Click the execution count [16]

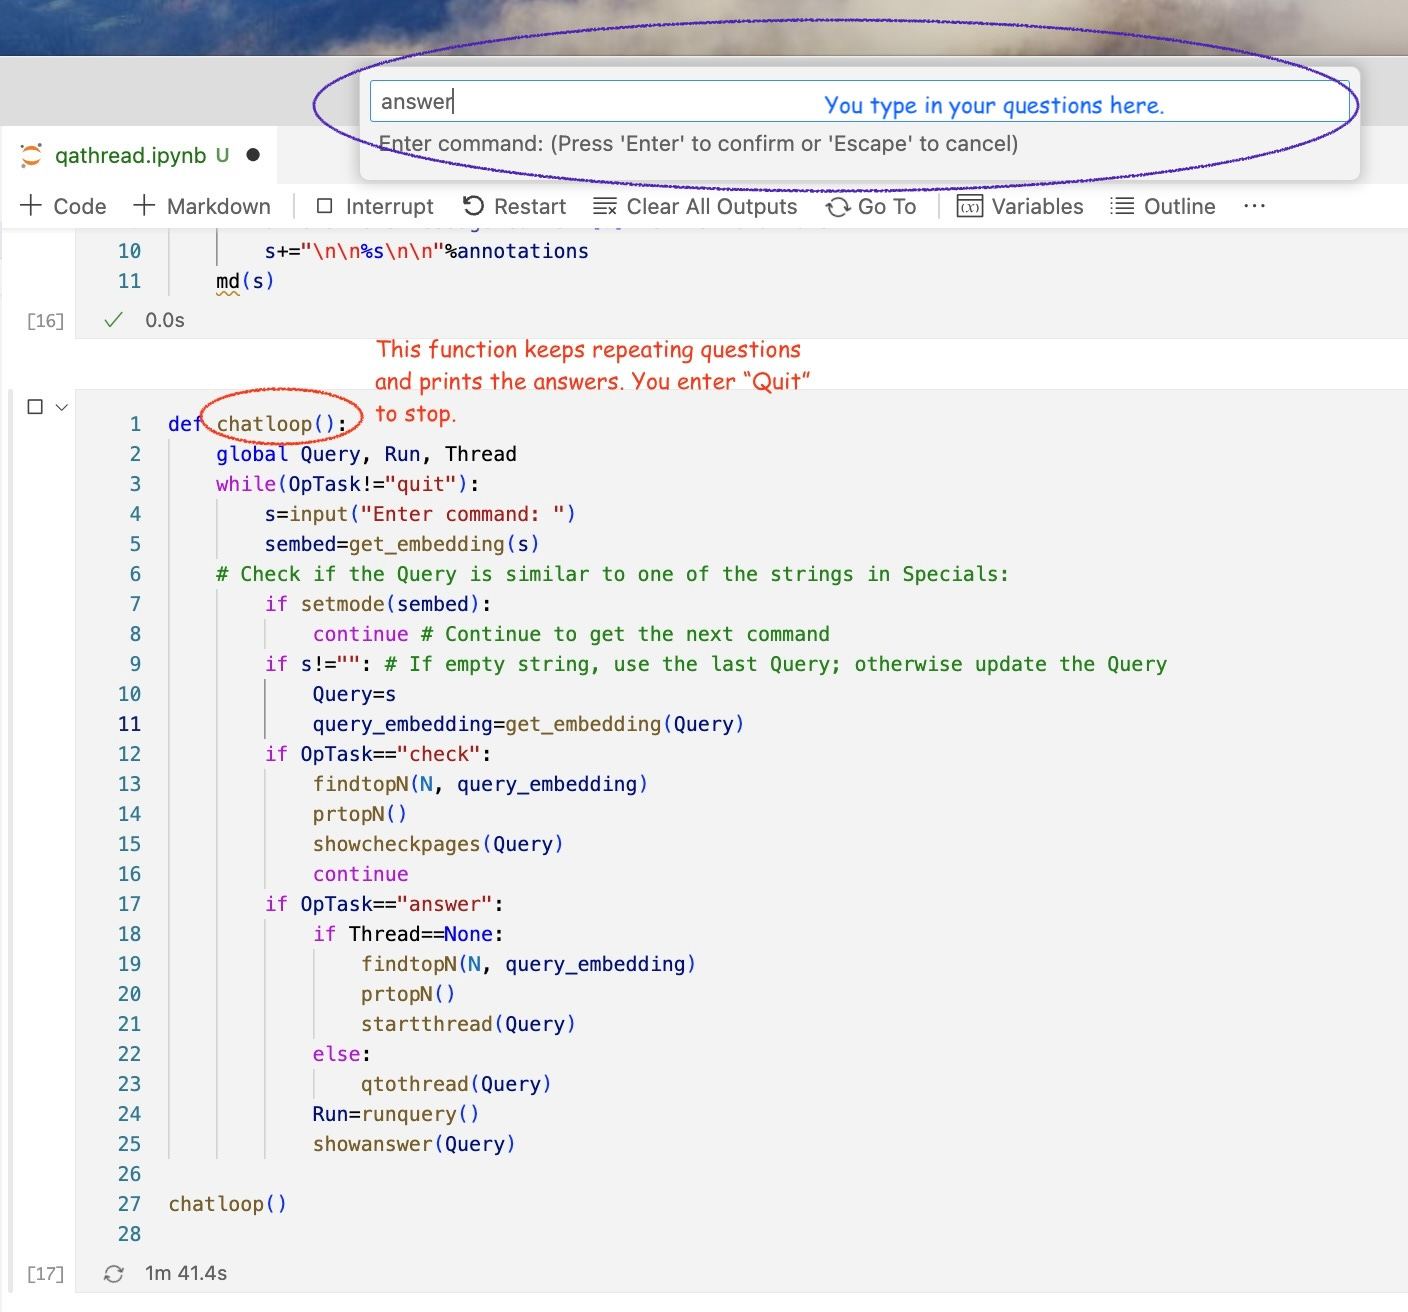pyautogui.click(x=45, y=320)
